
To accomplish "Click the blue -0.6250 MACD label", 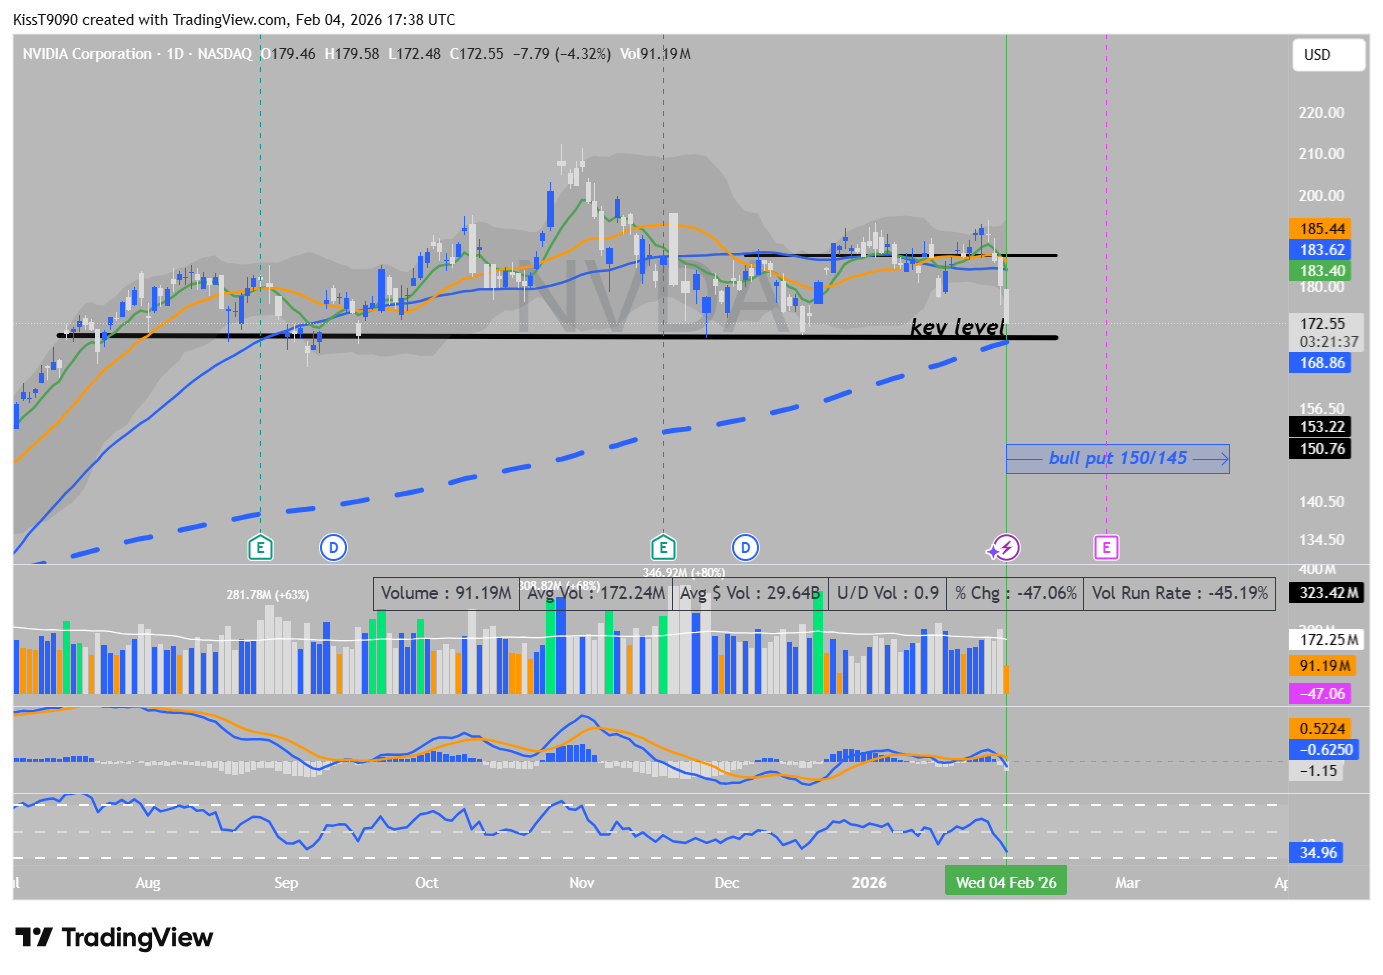I will [1324, 750].
